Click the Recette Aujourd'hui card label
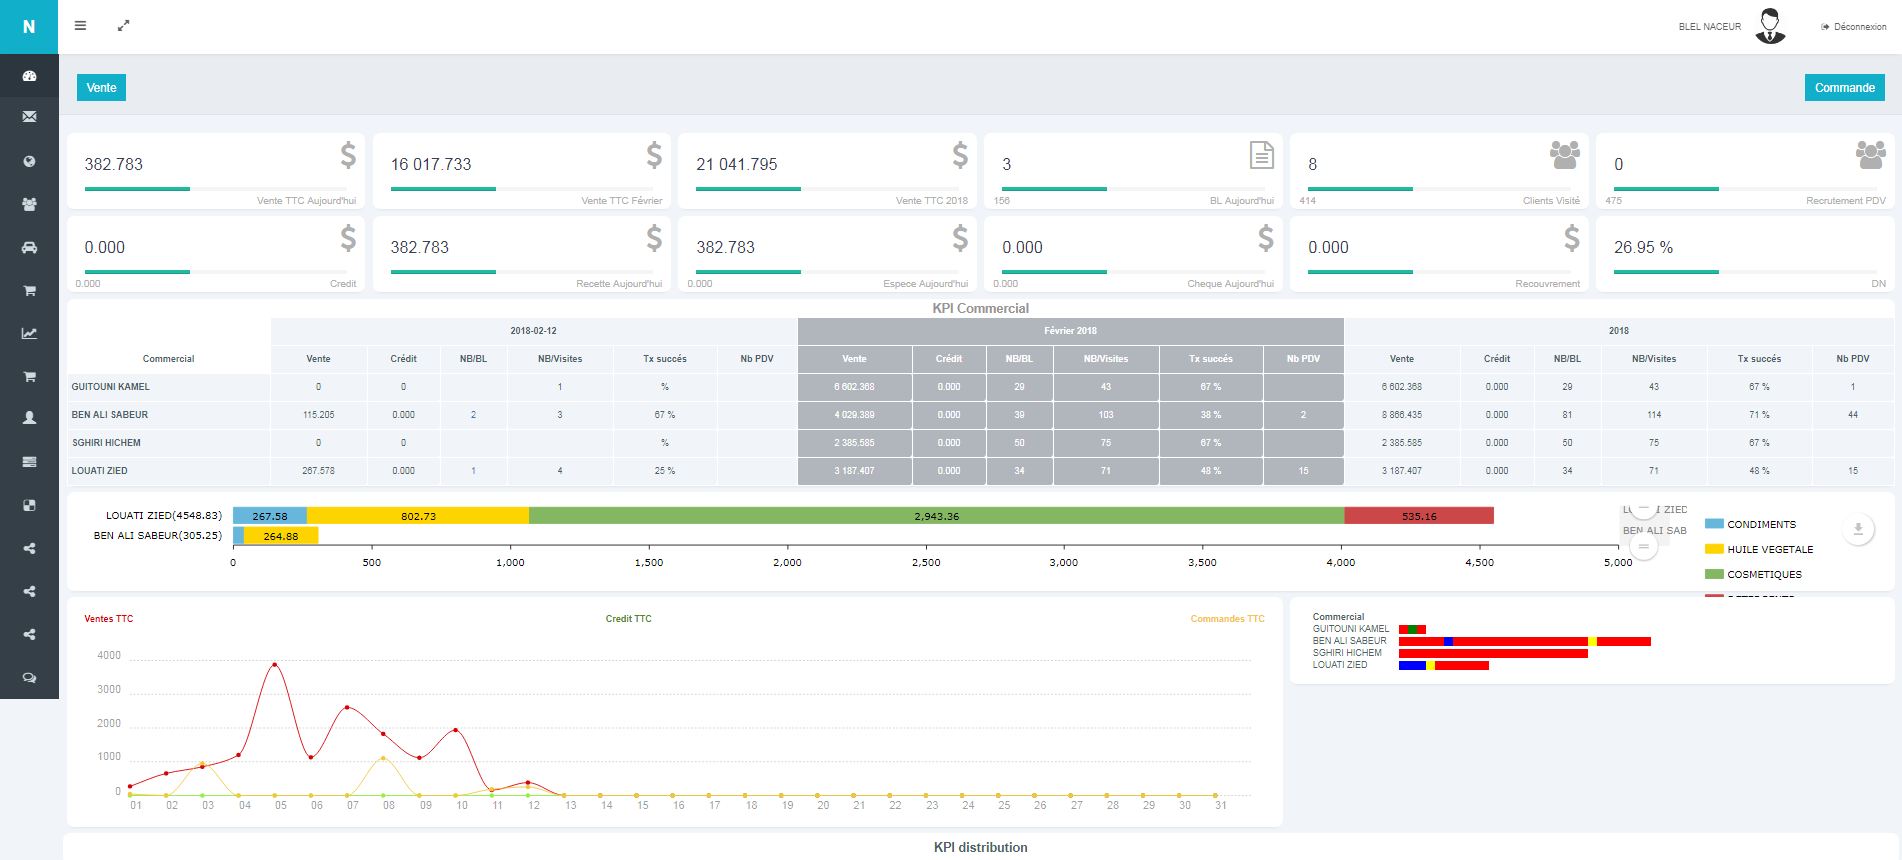Image resolution: width=1902 pixels, height=860 pixels. pos(619,284)
